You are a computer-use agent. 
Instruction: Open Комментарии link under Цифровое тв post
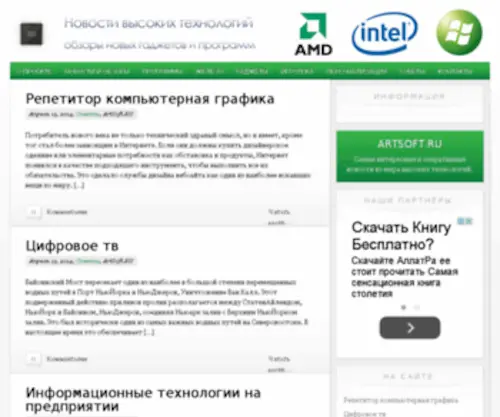point(67,359)
